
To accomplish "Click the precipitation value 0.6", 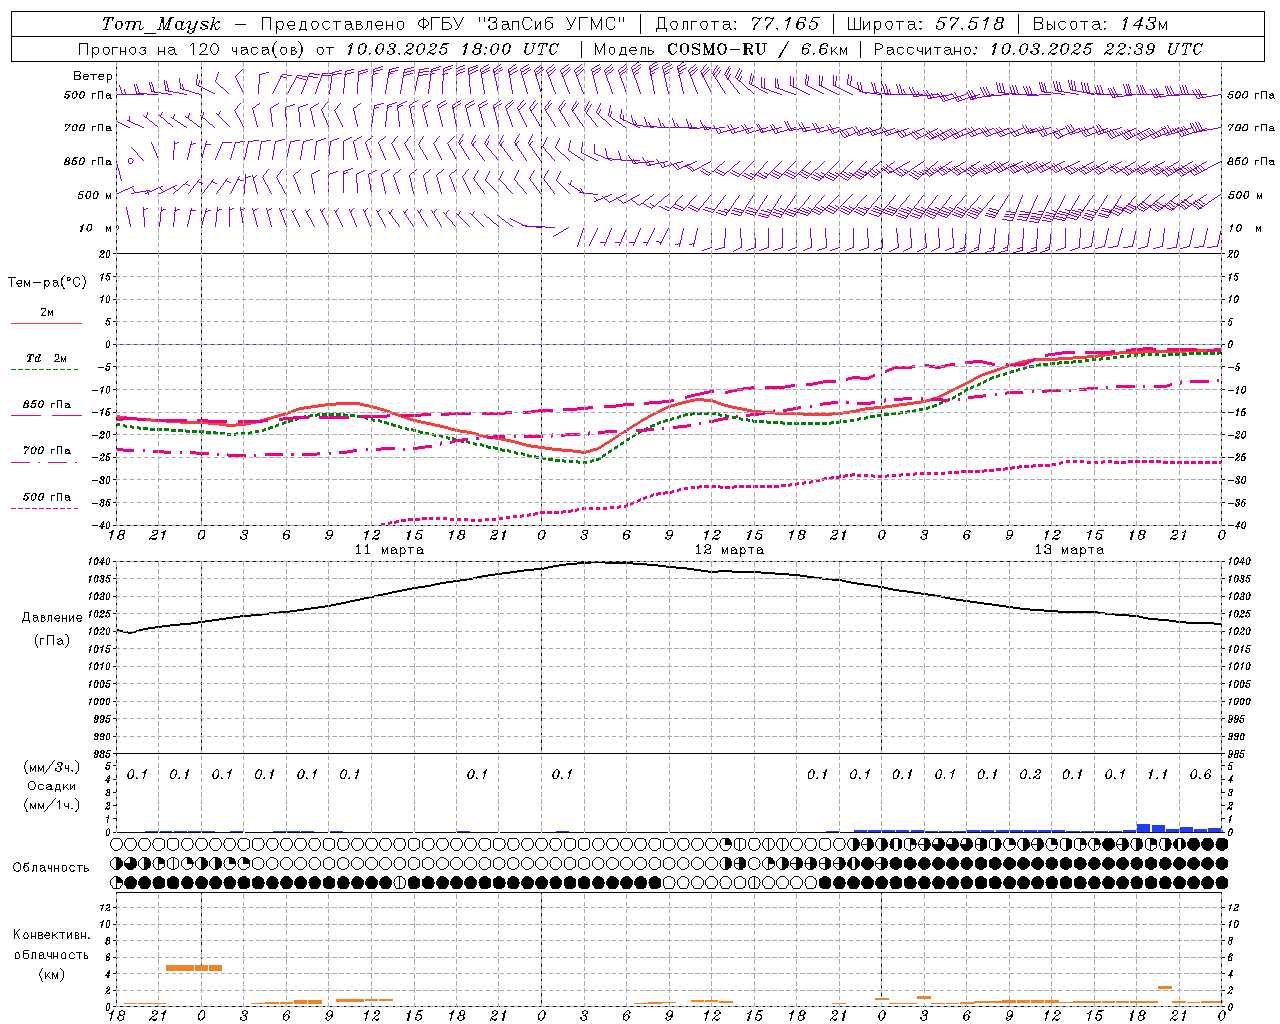I will [x=1200, y=774].
